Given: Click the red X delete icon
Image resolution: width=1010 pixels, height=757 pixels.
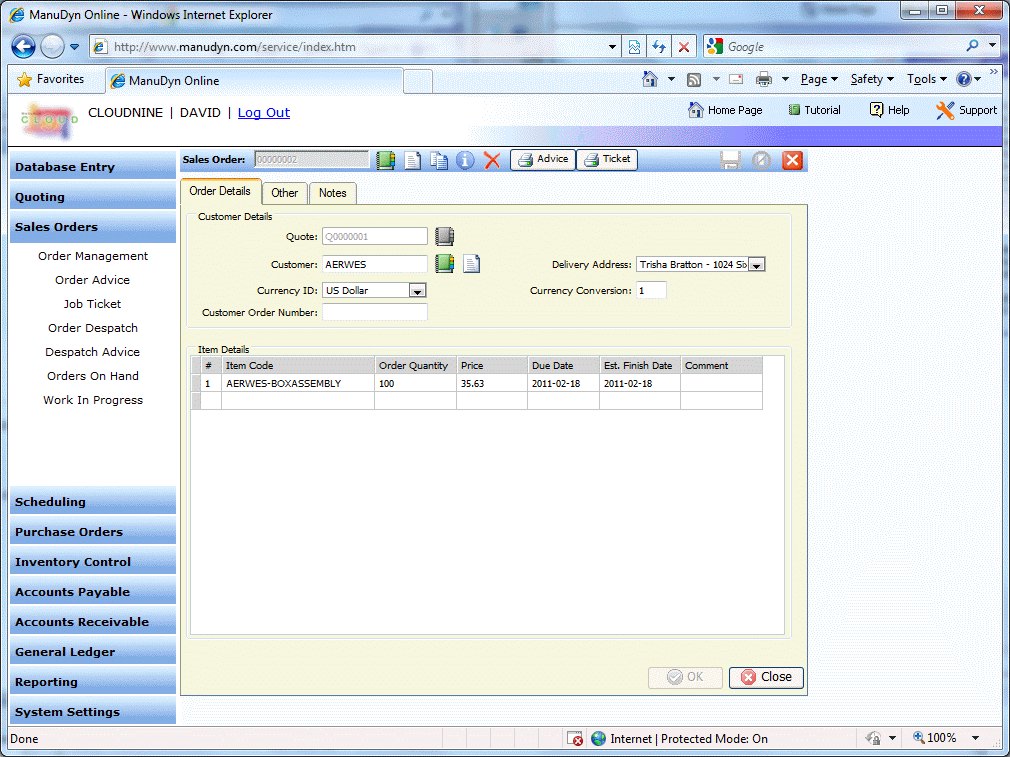Looking at the screenshot, I should (492, 160).
